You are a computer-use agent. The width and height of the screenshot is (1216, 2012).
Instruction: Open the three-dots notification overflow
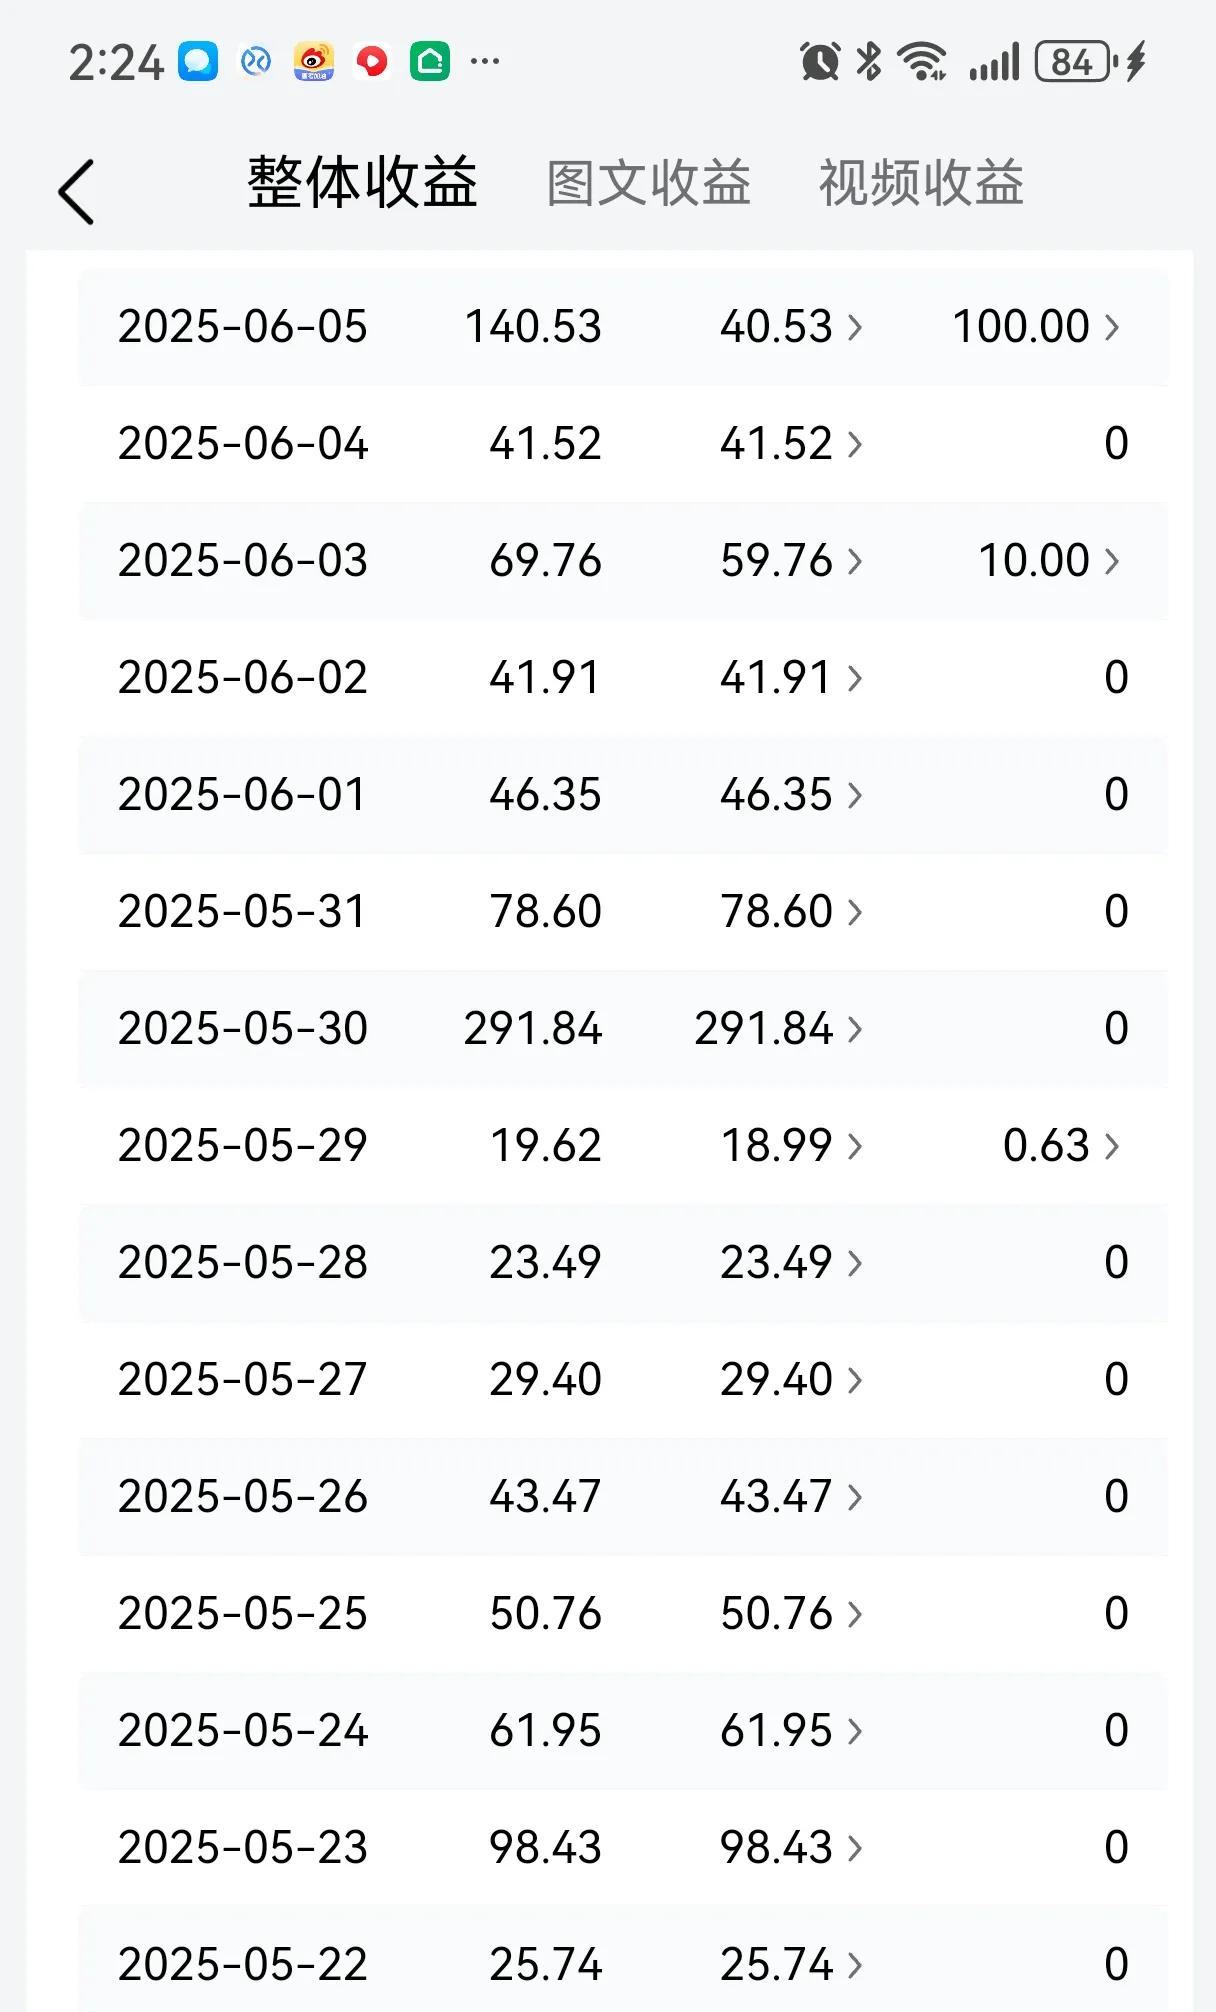click(x=485, y=62)
